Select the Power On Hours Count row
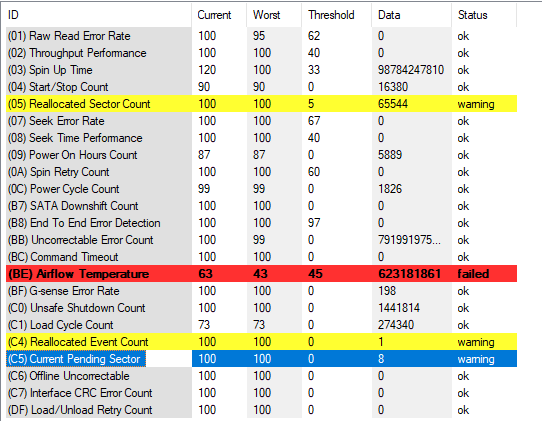Screen dimensions: 542x421 click(261, 155)
